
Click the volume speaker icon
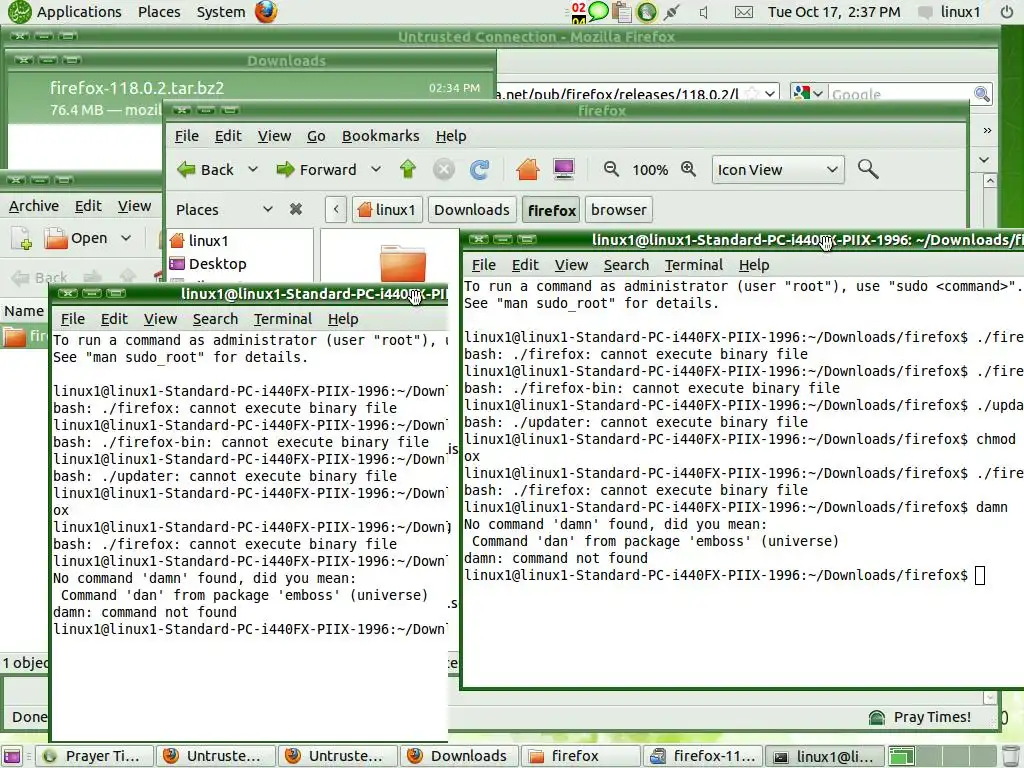coord(703,12)
